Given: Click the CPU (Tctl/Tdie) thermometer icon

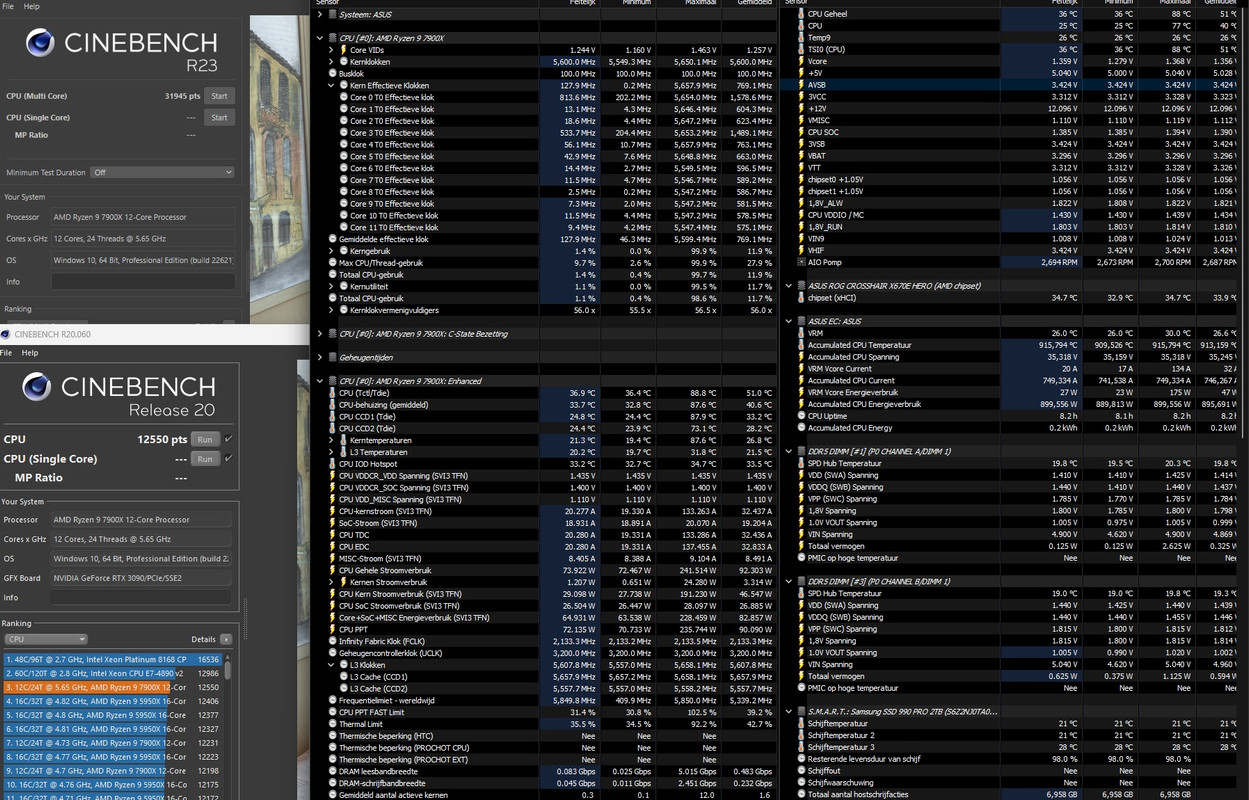Looking at the screenshot, I should pyautogui.click(x=332, y=393).
